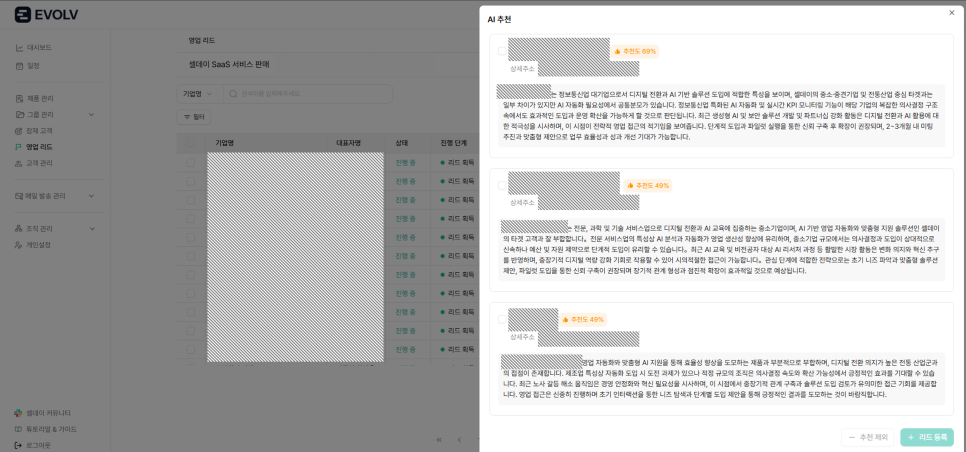The width and height of the screenshot is (966, 452).
Task: Click the 영업 리드 flag icon
Action: [19, 147]
